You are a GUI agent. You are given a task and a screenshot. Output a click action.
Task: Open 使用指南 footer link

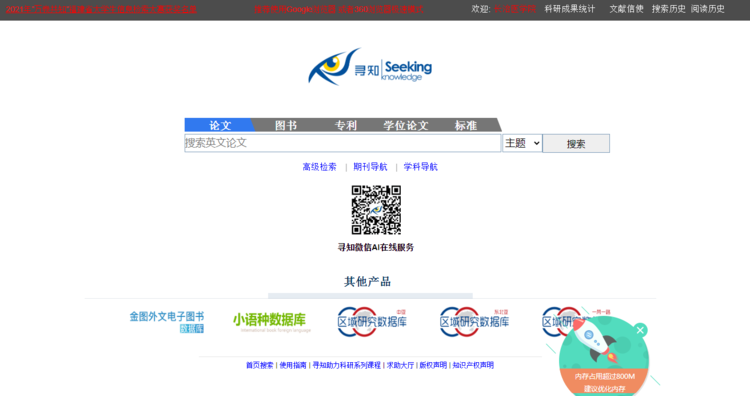pyautogui.click(x=293, y=365)
